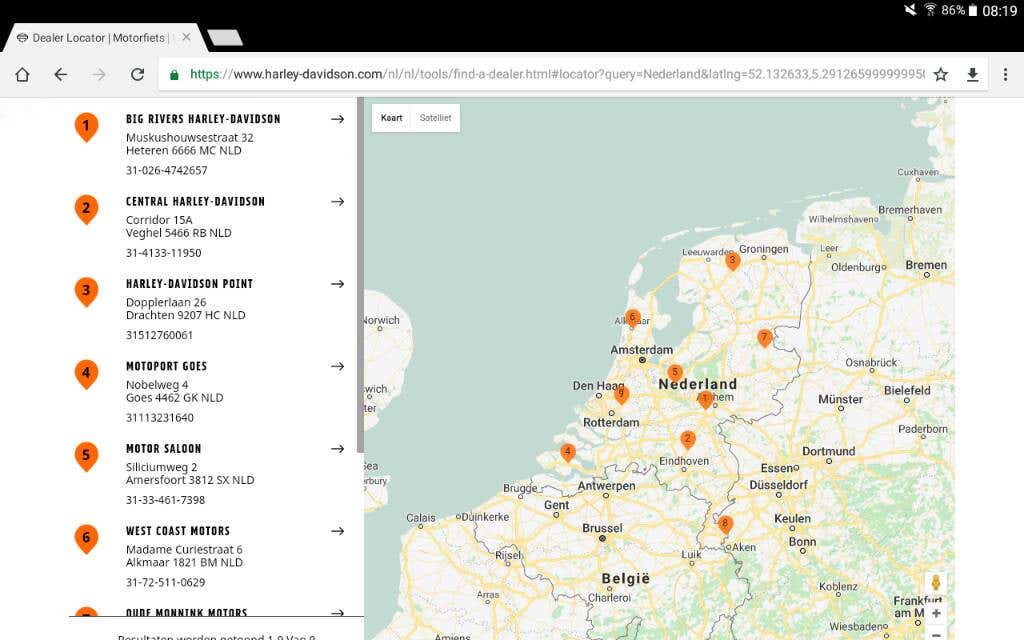This screenshot has width=1024, height=640.
Task: Click the dealer list scrollbar
Action: point(360,275)
